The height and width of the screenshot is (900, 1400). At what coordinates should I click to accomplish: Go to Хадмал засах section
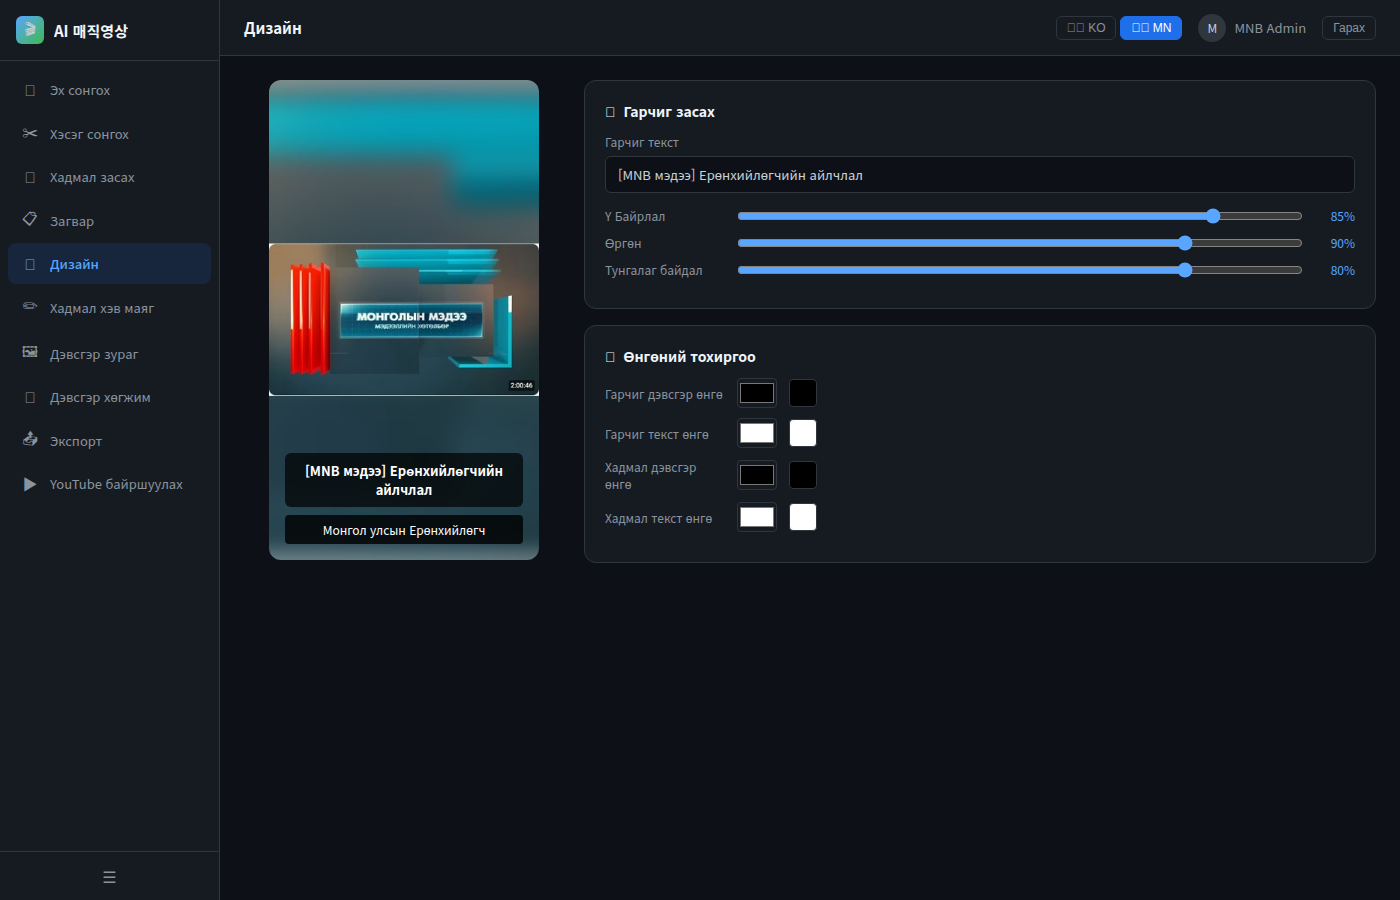(109, 177)
